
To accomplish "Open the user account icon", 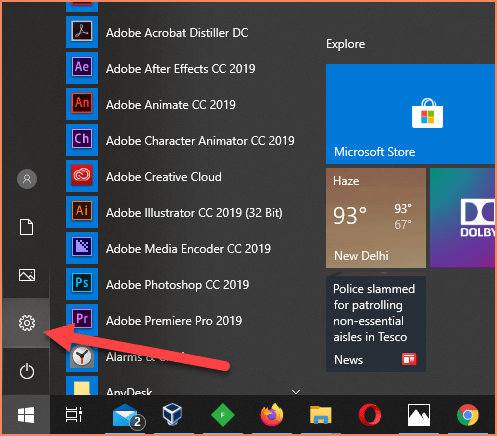I will (x=27, y=179).
